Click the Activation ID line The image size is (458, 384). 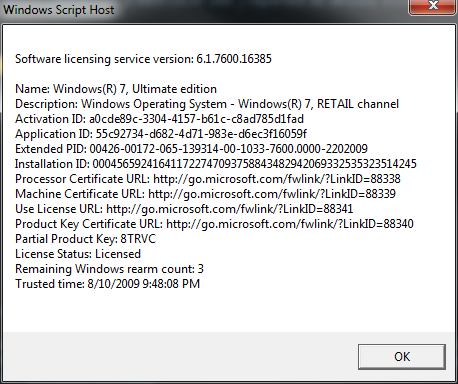point(160,119)
